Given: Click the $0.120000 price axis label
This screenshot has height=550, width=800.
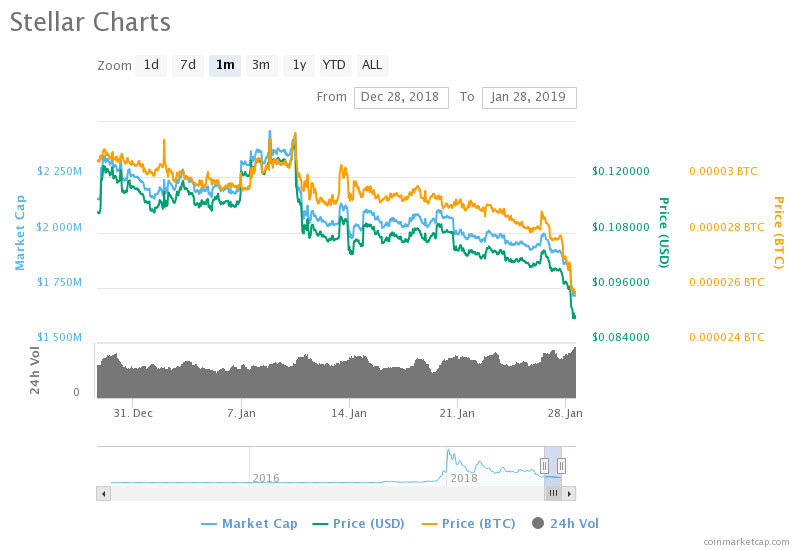Looking at the screenshot, I should (x=621, y=171).
